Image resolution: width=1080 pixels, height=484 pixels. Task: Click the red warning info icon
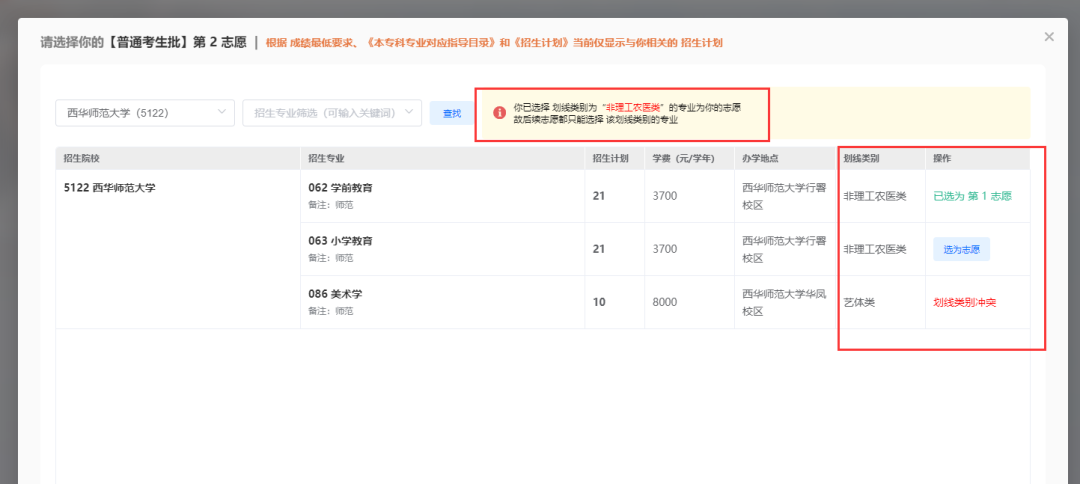pyautogui.click(x=500, y=113)
